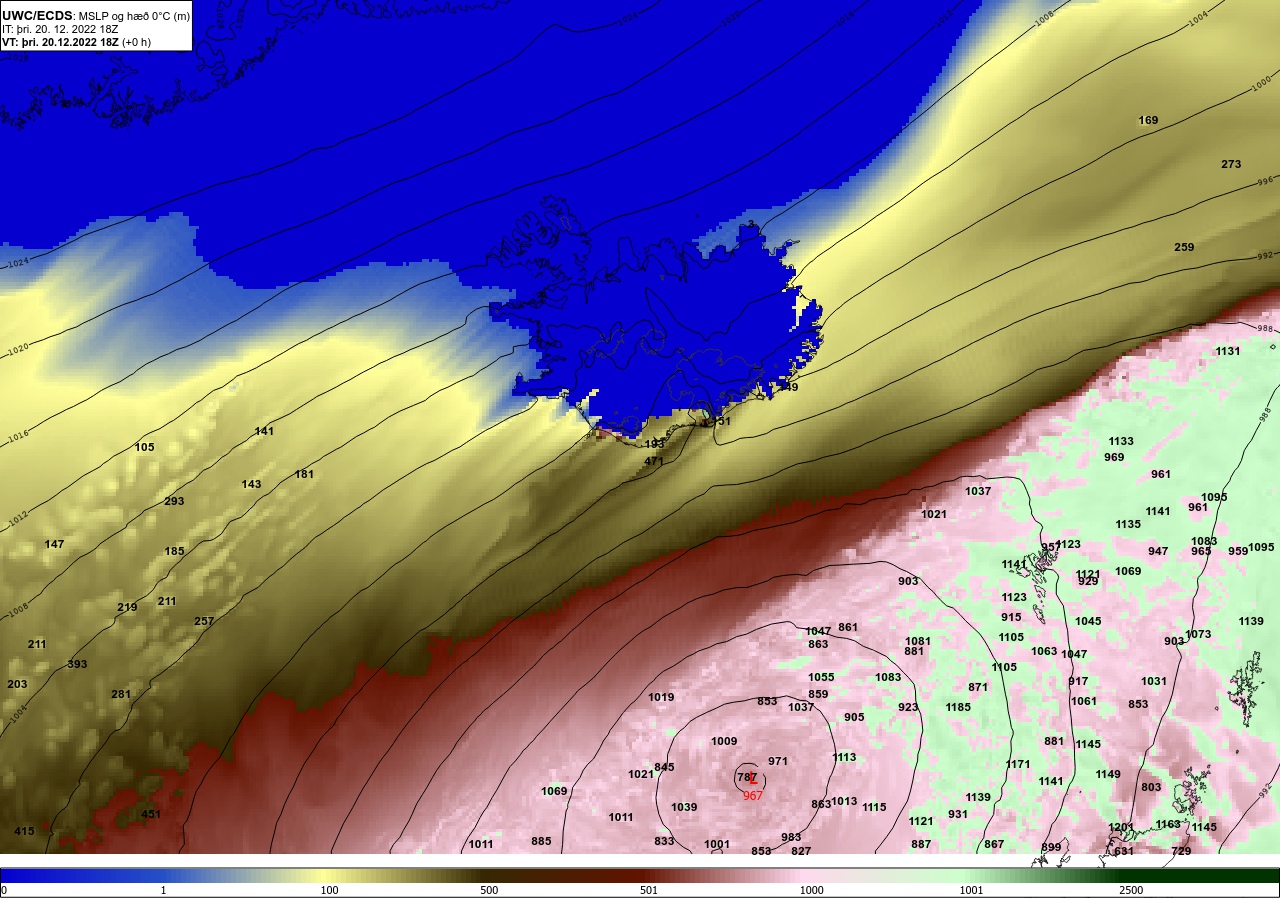The width and height of the screenshot is (1280, 898).
Task: Pick the height value 947
Action: point(1158,551)
